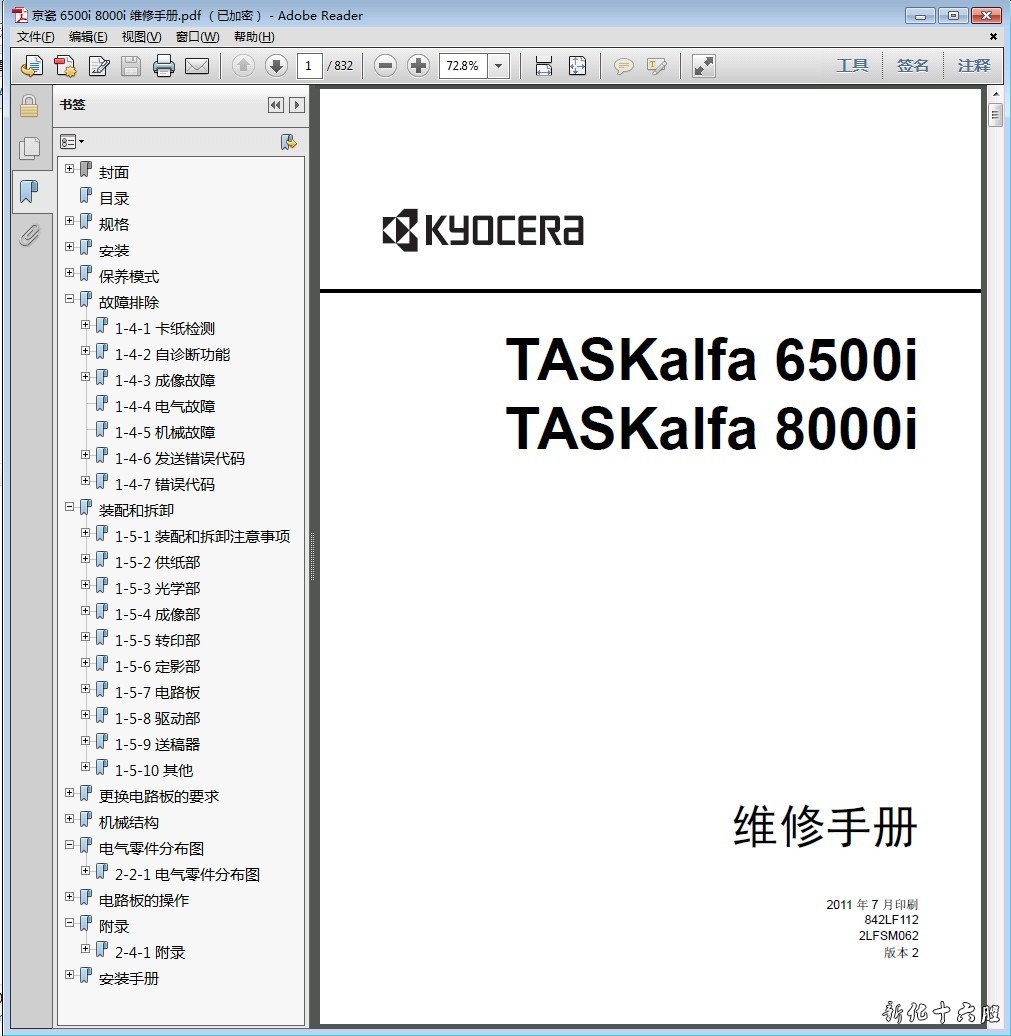Toggle the fit full page view
The width and height of the screenshot is (1011, 1036).
[x=577, y=66]
